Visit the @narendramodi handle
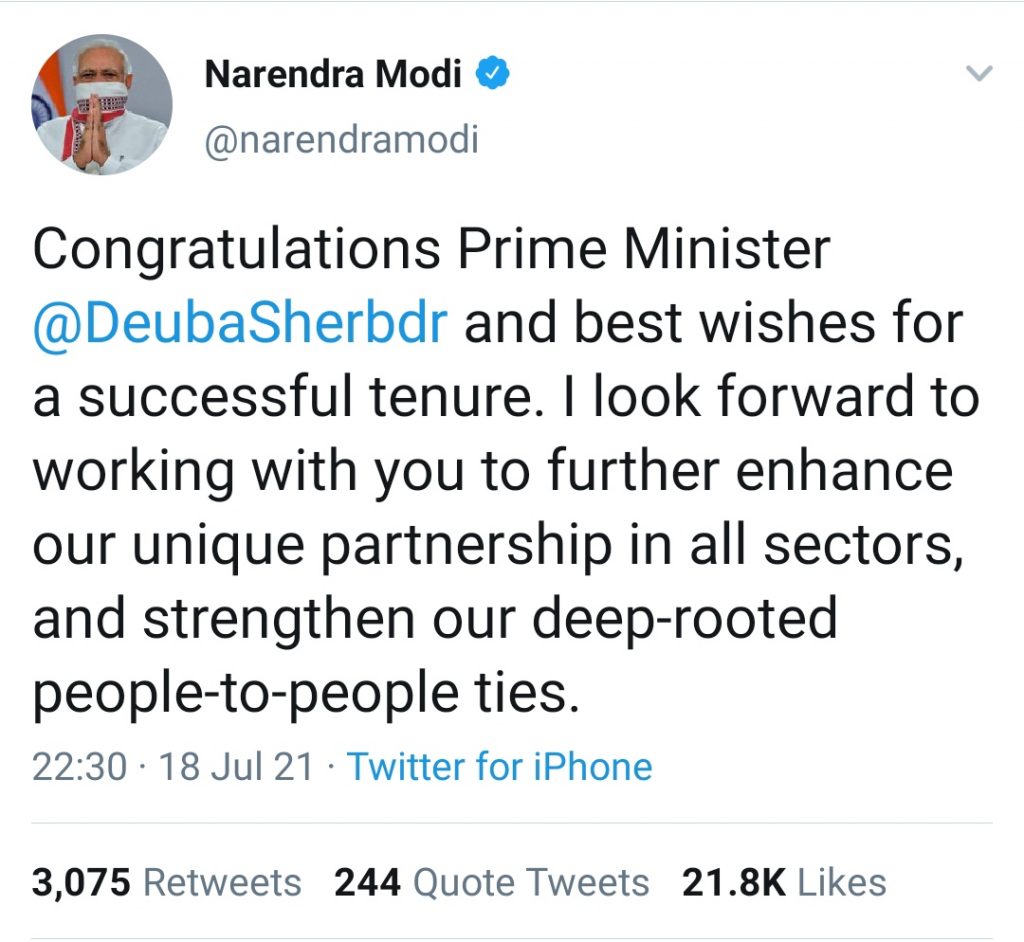1024x942 pixels. (342, 139)
